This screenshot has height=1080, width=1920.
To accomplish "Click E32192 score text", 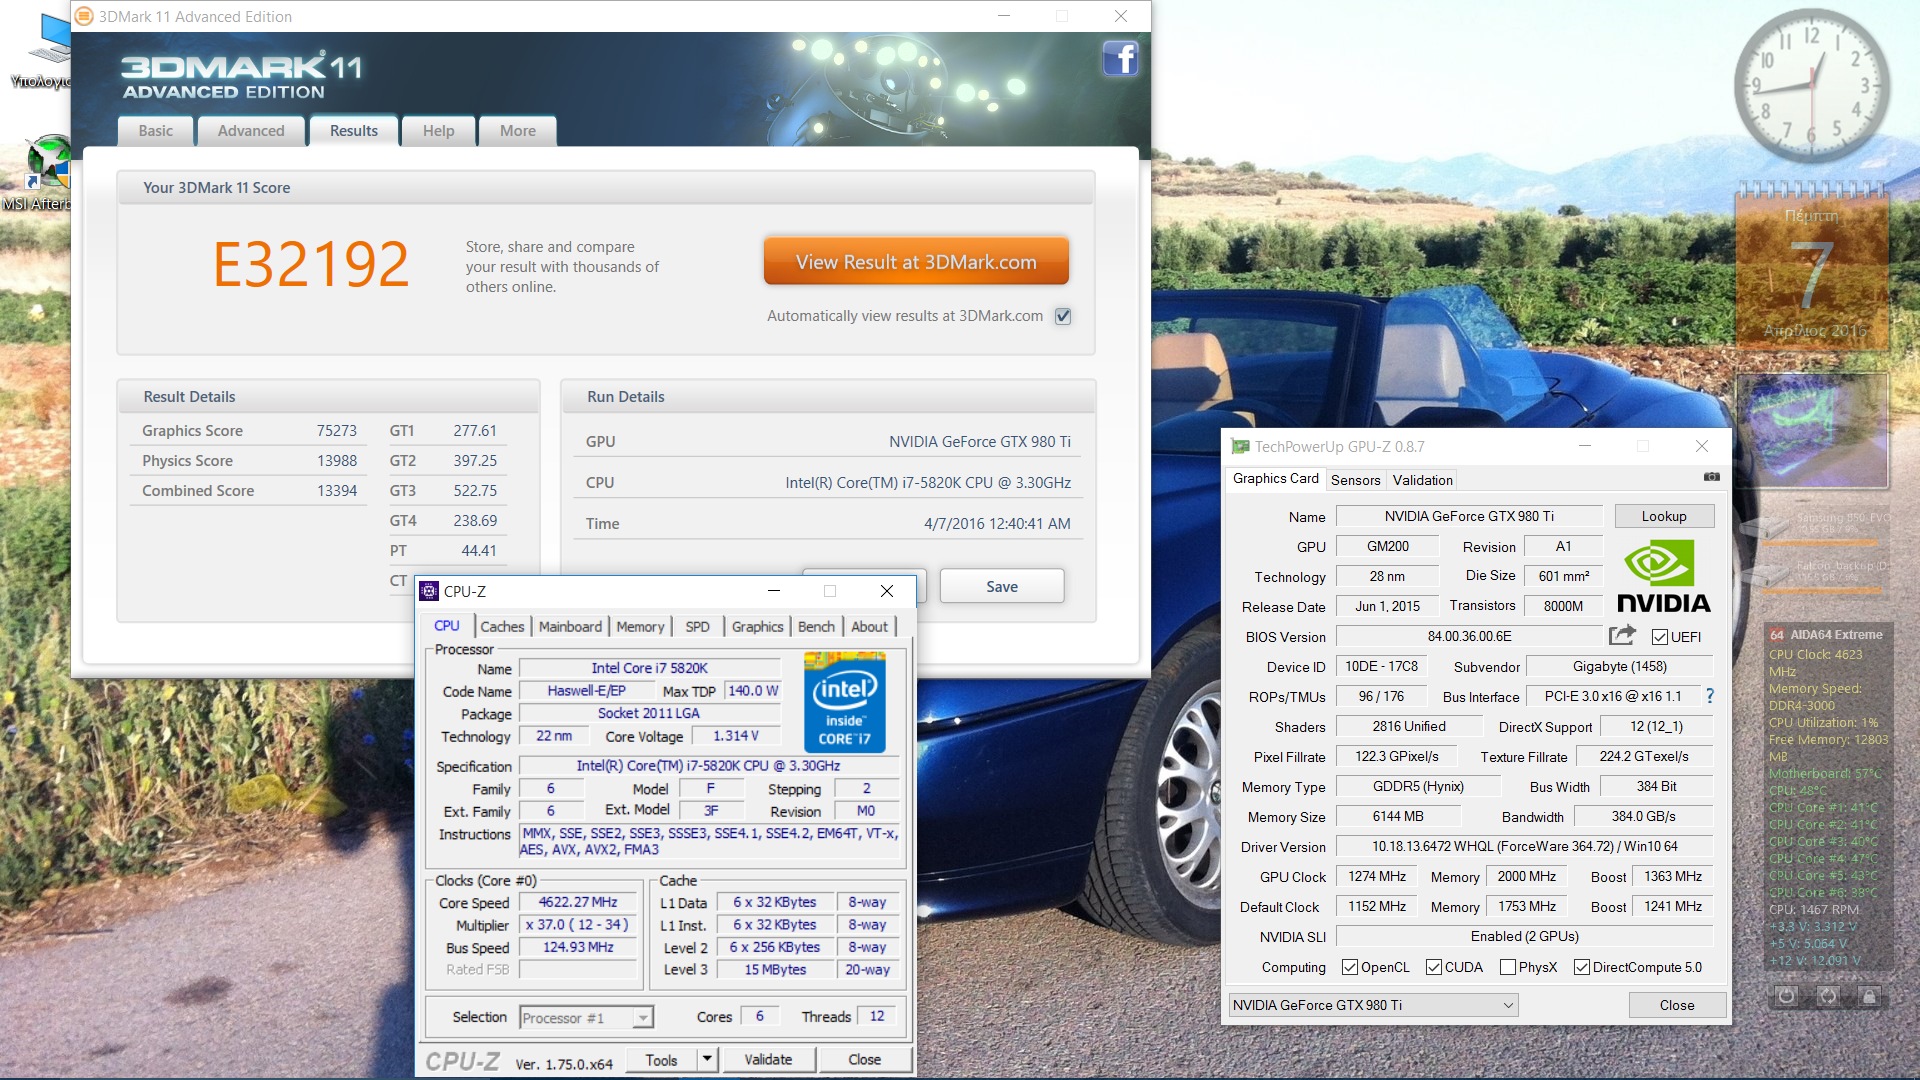I will [x=311, y=264].
